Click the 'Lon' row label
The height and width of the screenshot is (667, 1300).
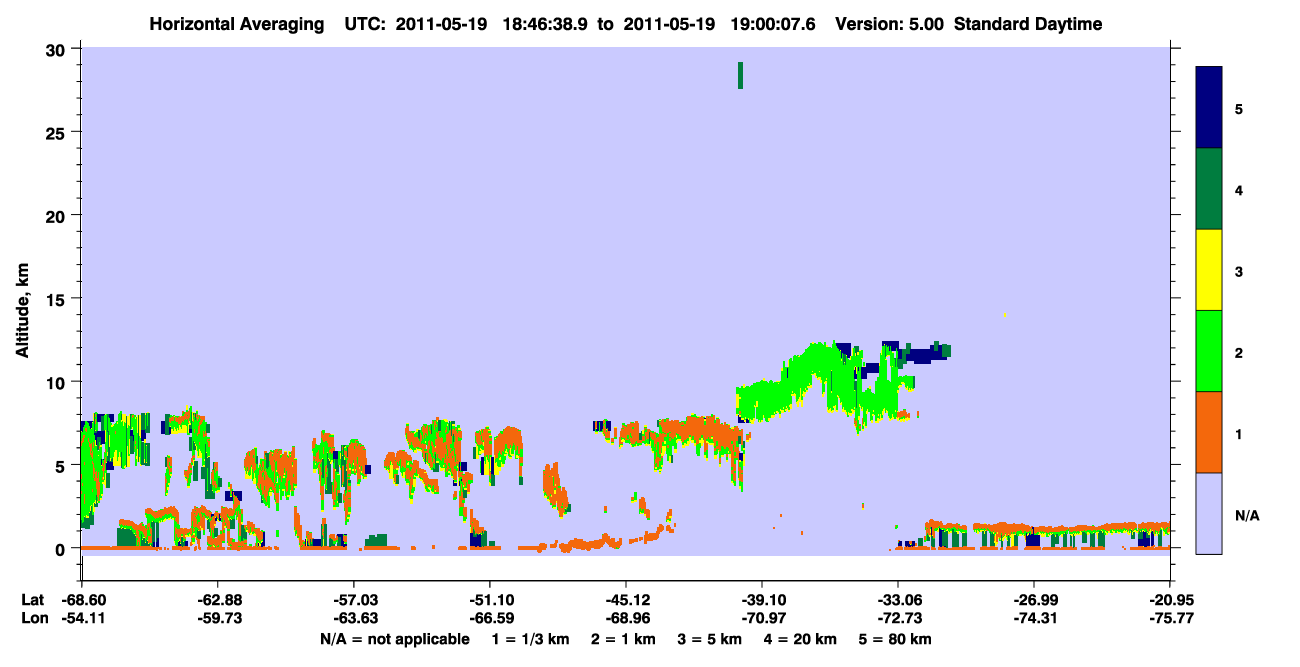[x=33, y=618]
